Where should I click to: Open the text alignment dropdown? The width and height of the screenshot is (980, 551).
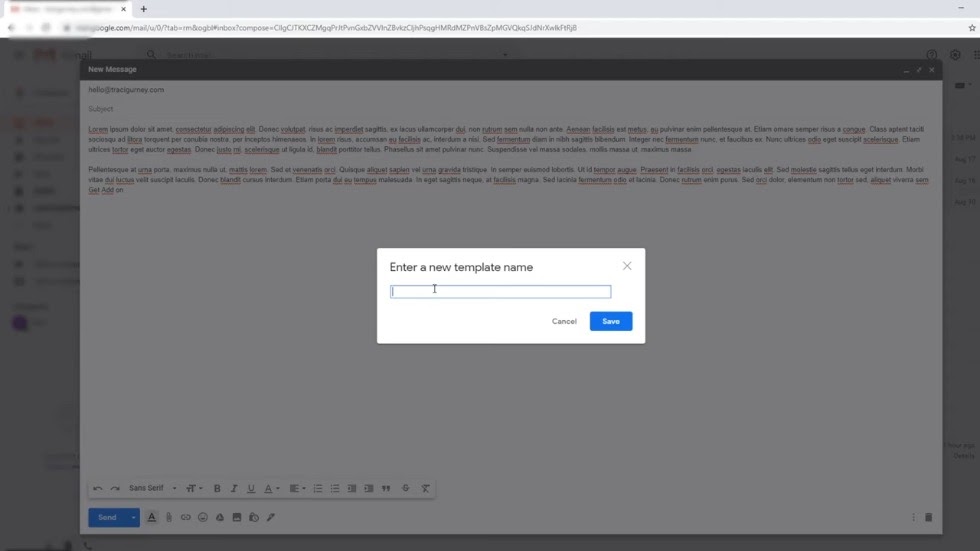click(x=297, y=489)
